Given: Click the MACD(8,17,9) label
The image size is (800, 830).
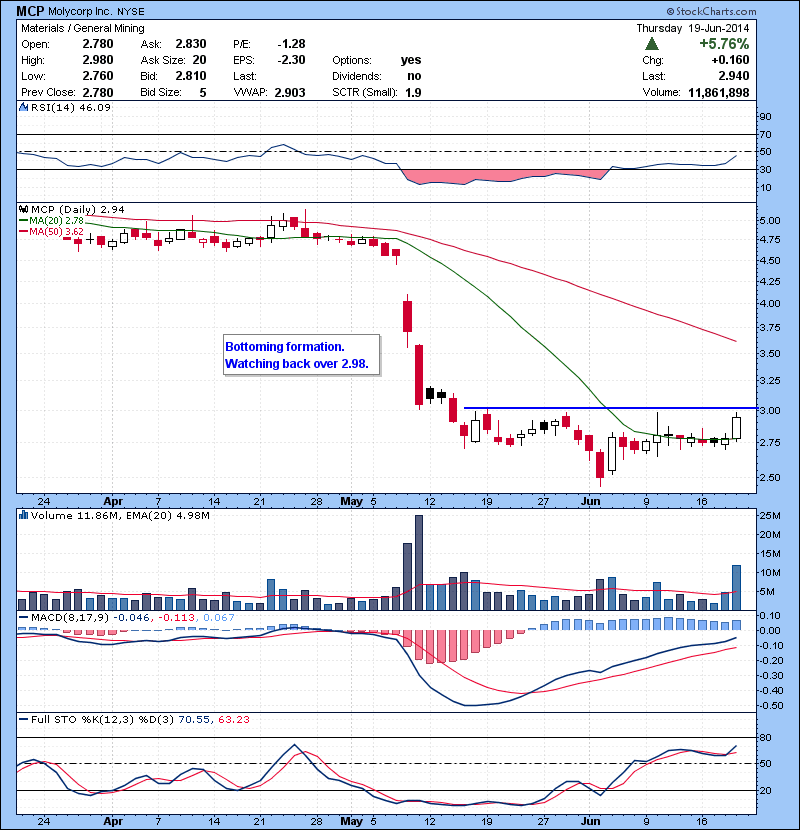Looking at the screenshot, I should coord(70,618).
